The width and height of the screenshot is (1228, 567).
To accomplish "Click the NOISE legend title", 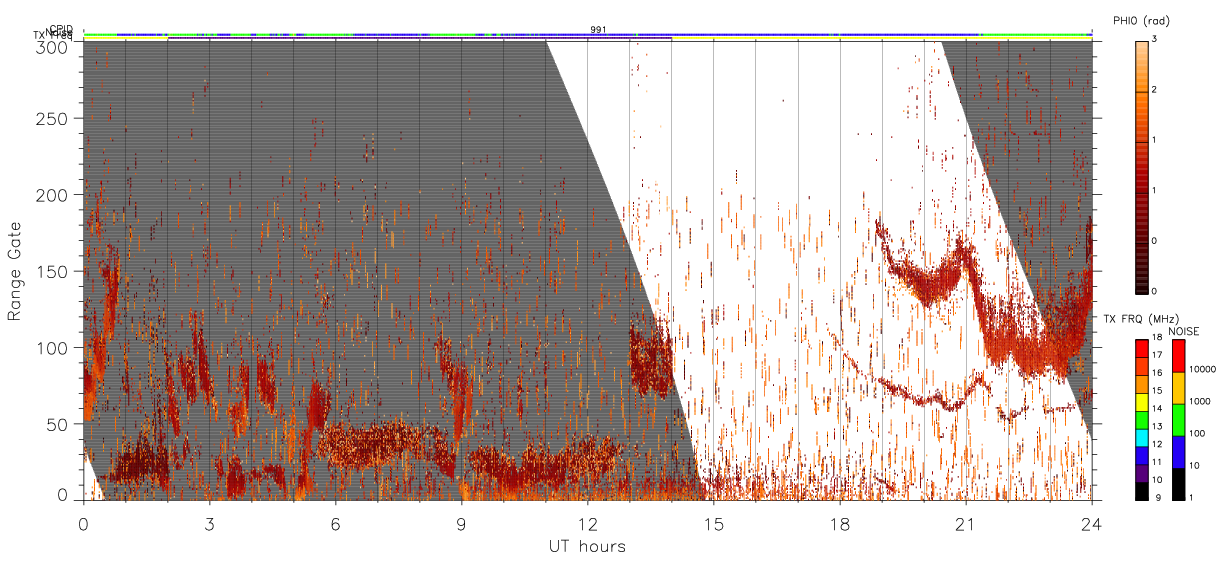I will 1184,330.
